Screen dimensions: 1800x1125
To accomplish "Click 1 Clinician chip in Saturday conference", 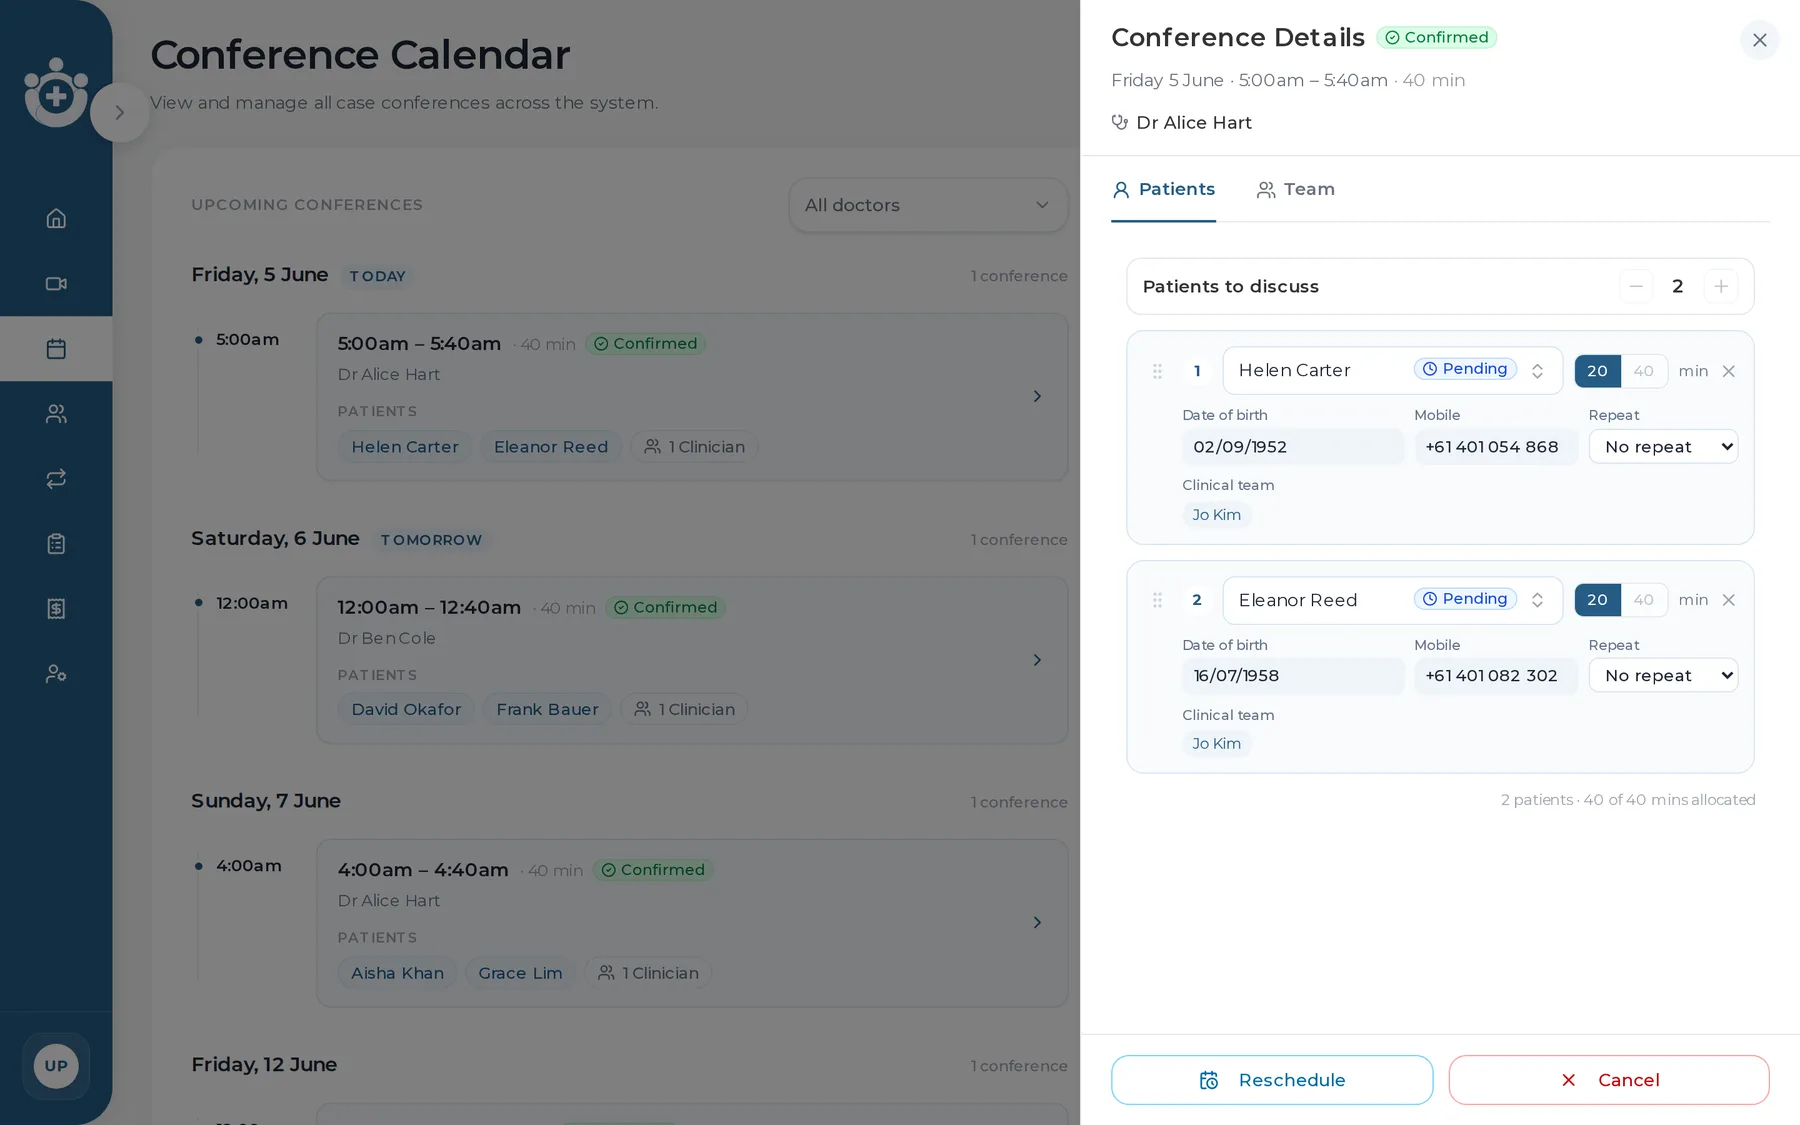I will (x=684, y=710).
